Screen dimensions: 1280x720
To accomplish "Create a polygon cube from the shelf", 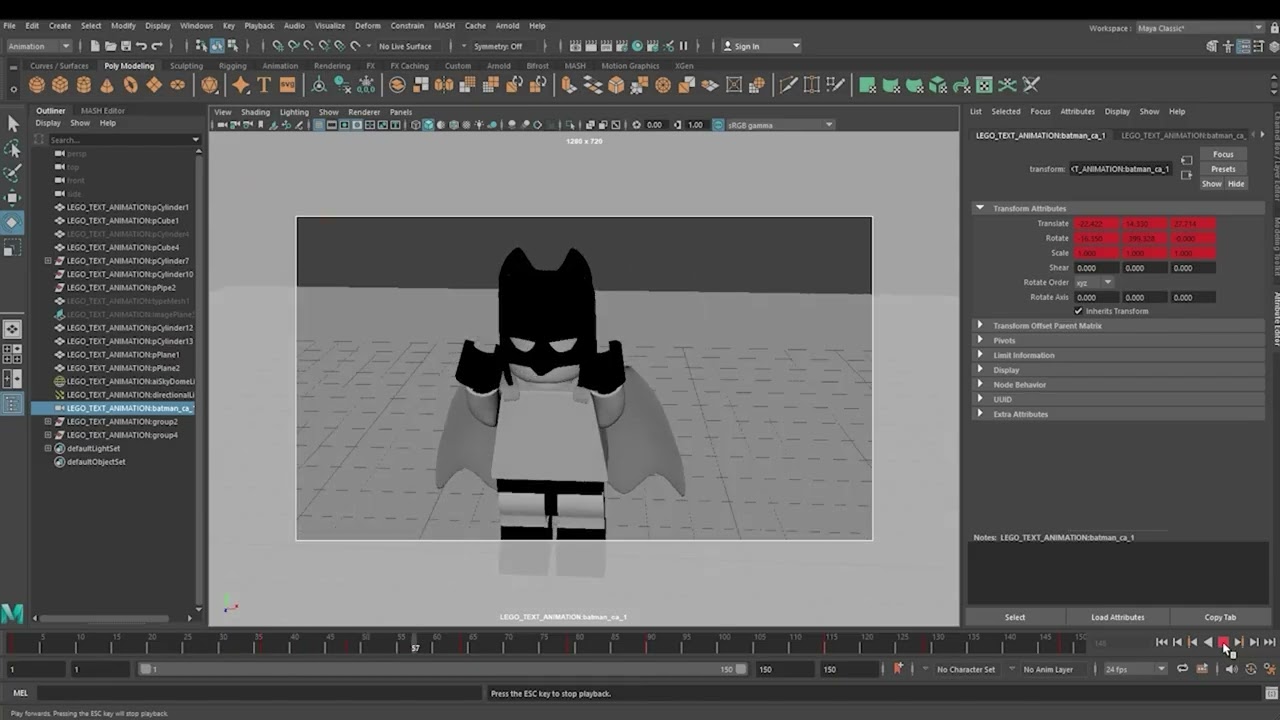I will point(60,85).
